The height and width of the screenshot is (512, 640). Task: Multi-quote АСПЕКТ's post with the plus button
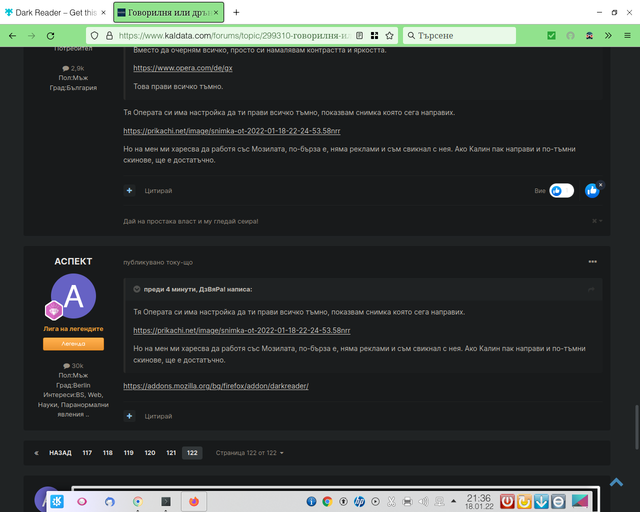tap(129, 416)
